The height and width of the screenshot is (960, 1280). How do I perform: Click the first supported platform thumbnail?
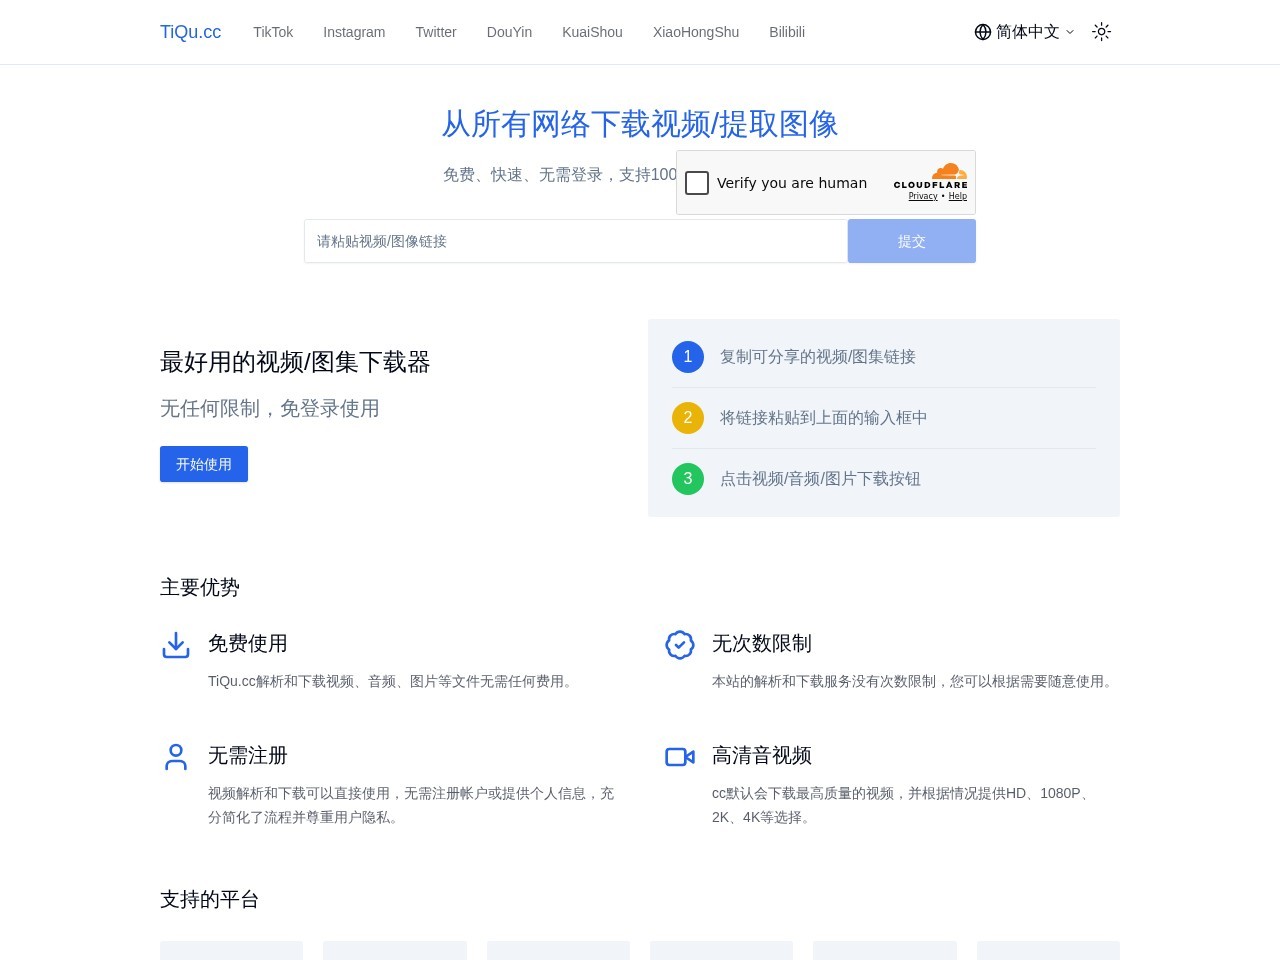231,950
